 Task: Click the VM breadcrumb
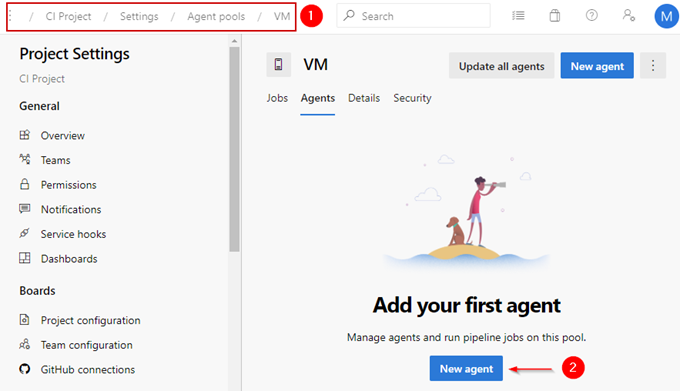point(282,16)
